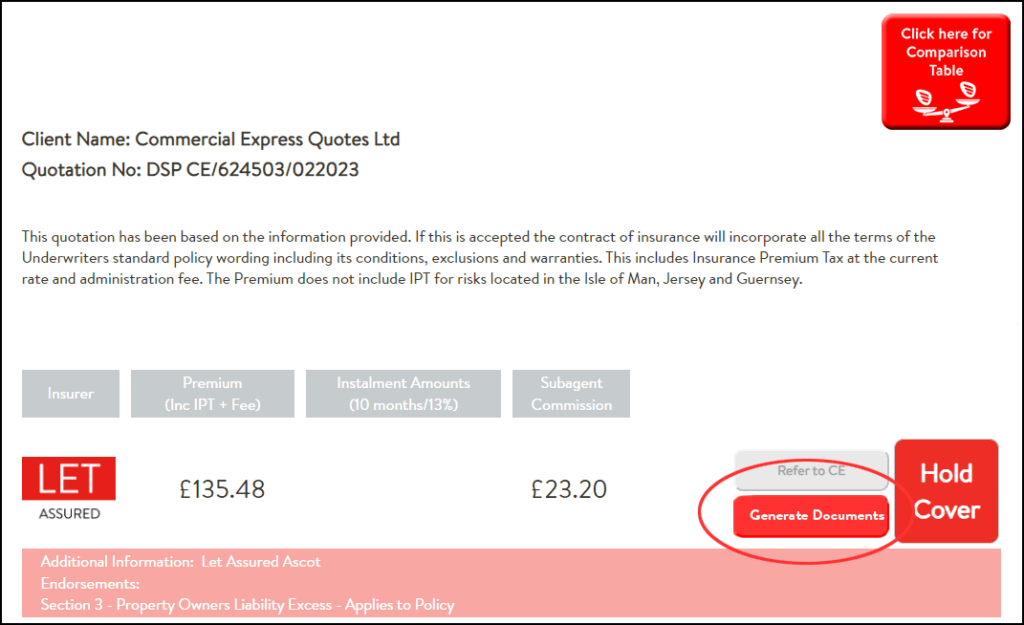This screenshot has height=625, width=1024.
Task: Select the Premium (Inc IPT + Fee) header
Action: click(212, 394)
